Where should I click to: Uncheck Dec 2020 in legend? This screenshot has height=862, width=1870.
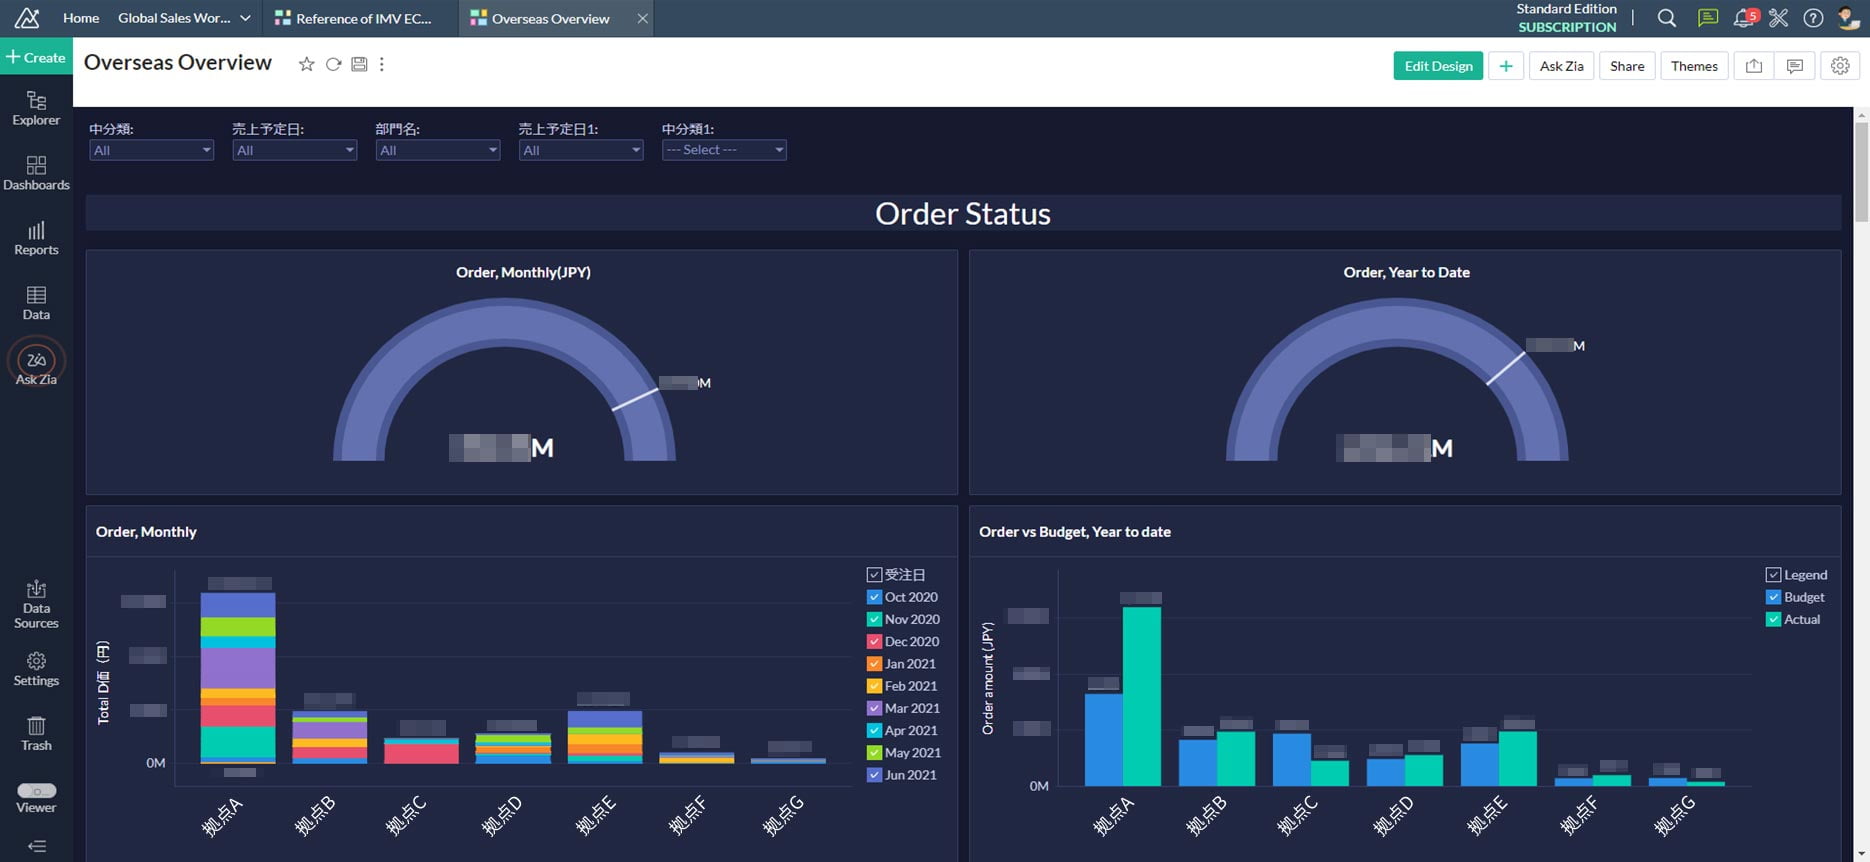tap(874, 641)
